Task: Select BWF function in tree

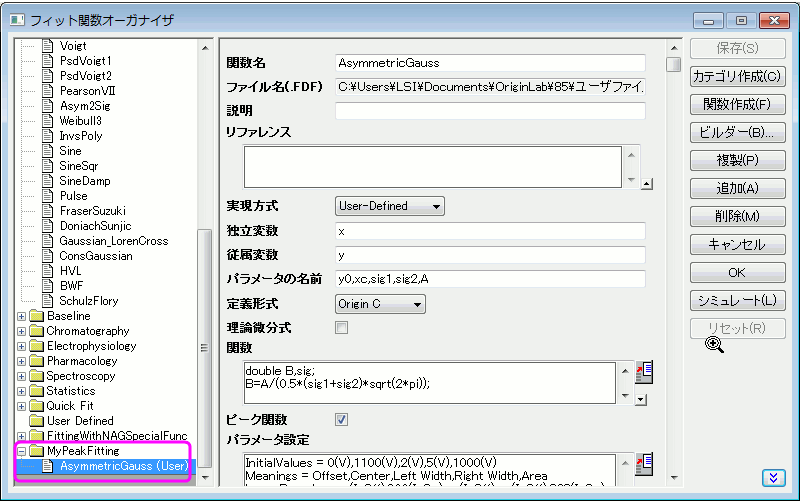Action: [x=71, y=286]
